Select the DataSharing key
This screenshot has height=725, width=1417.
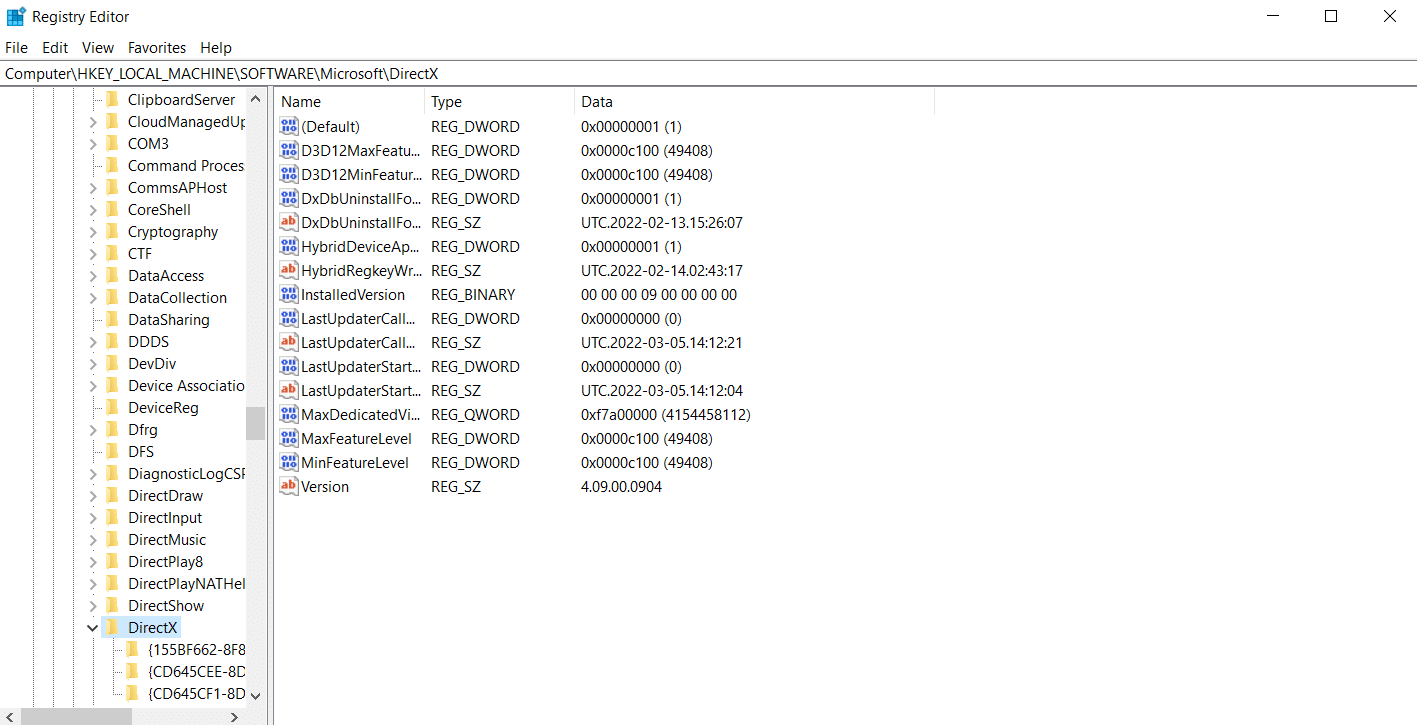click(169, 320)
